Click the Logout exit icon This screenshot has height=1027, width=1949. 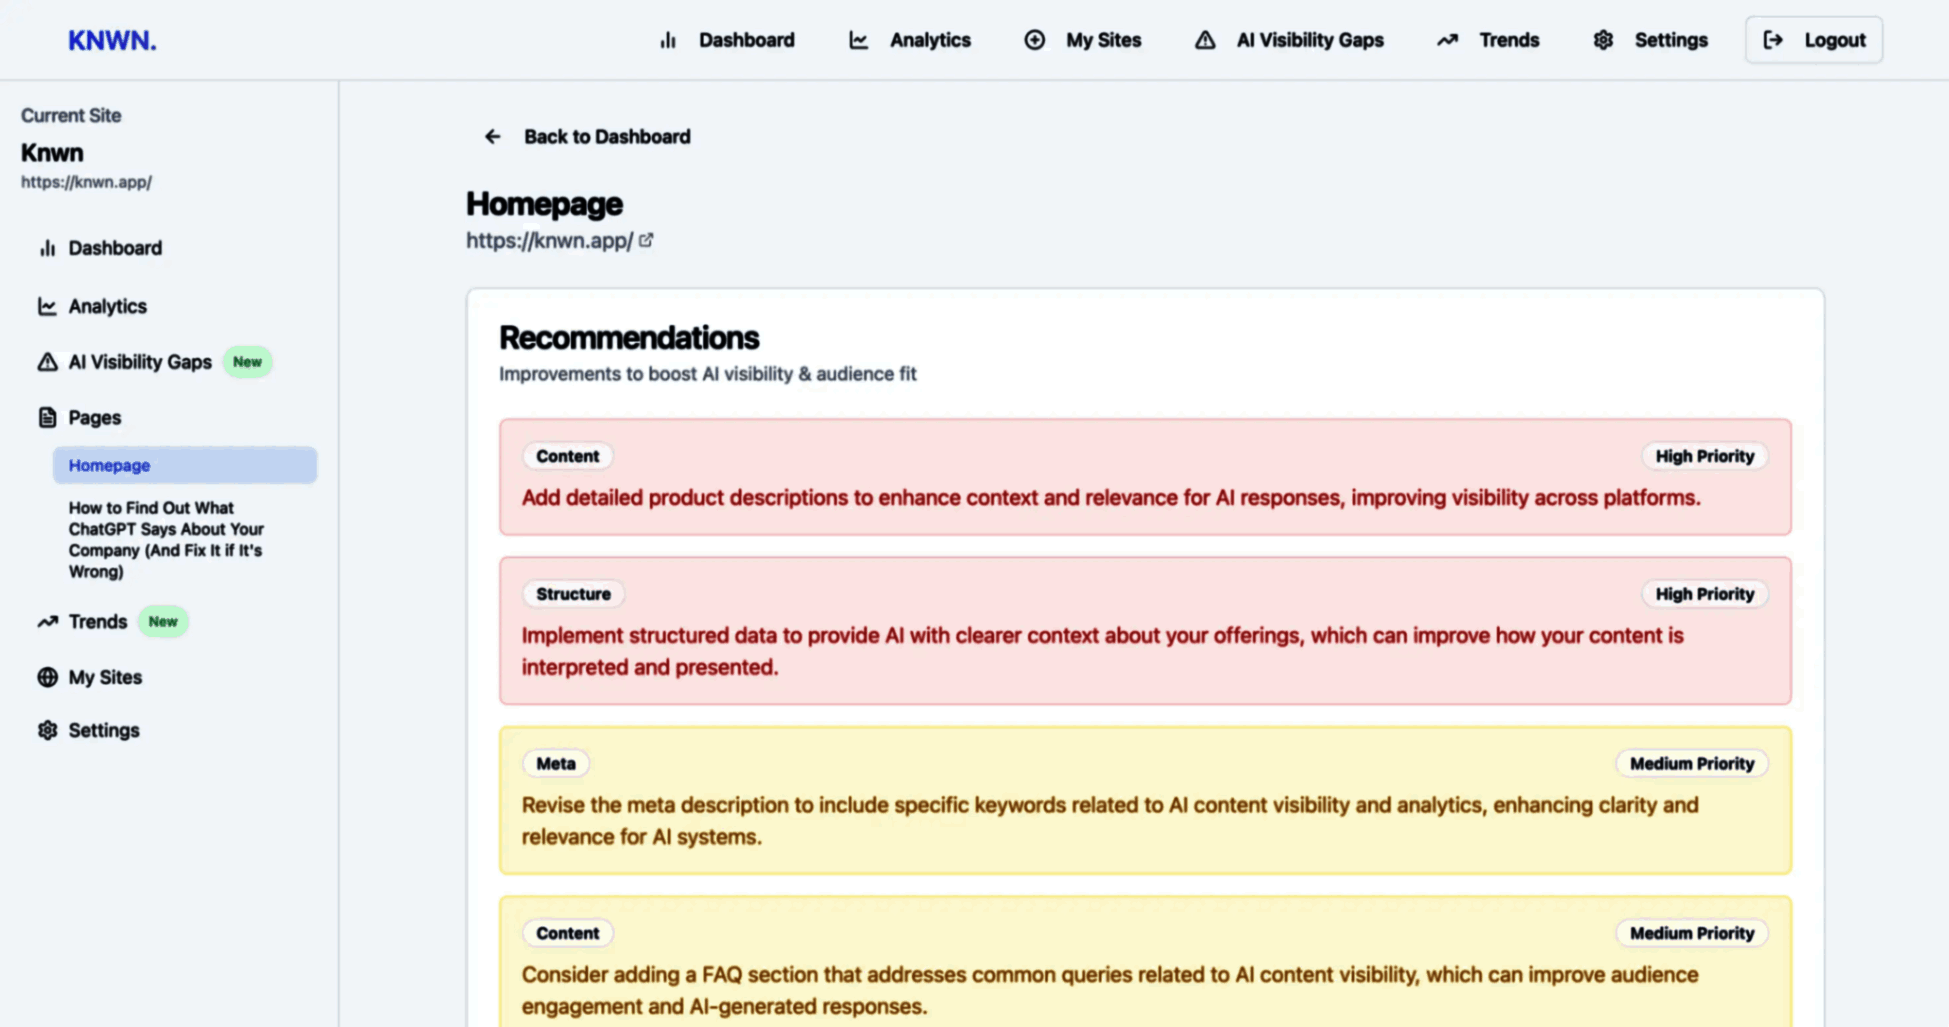coord(1773,40)
